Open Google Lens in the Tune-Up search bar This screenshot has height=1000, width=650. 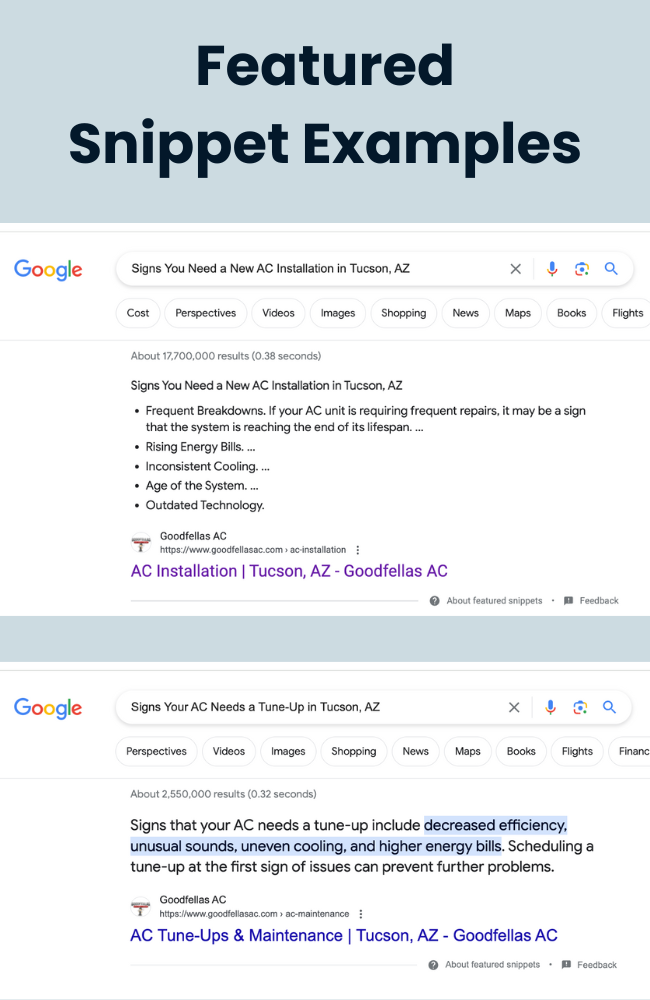[580, 707]
